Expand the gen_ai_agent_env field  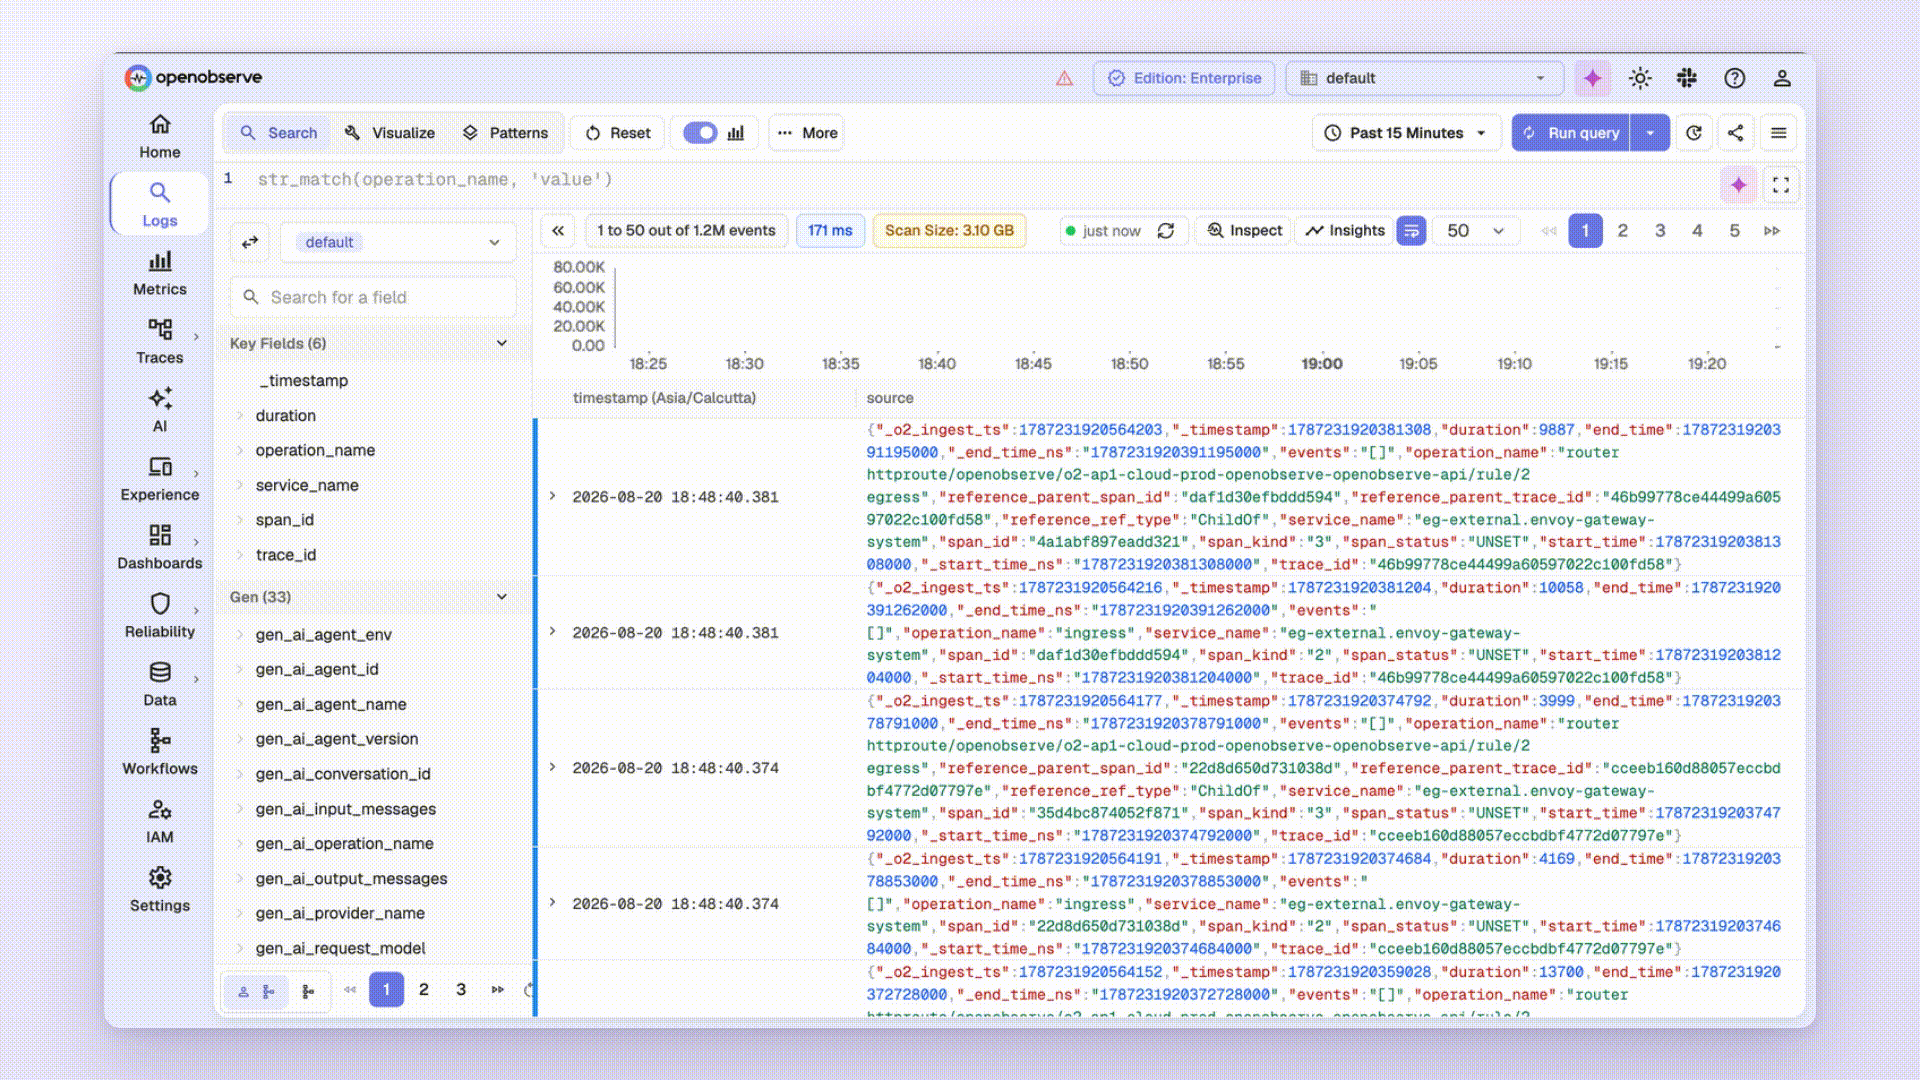[x=240, y=634]
